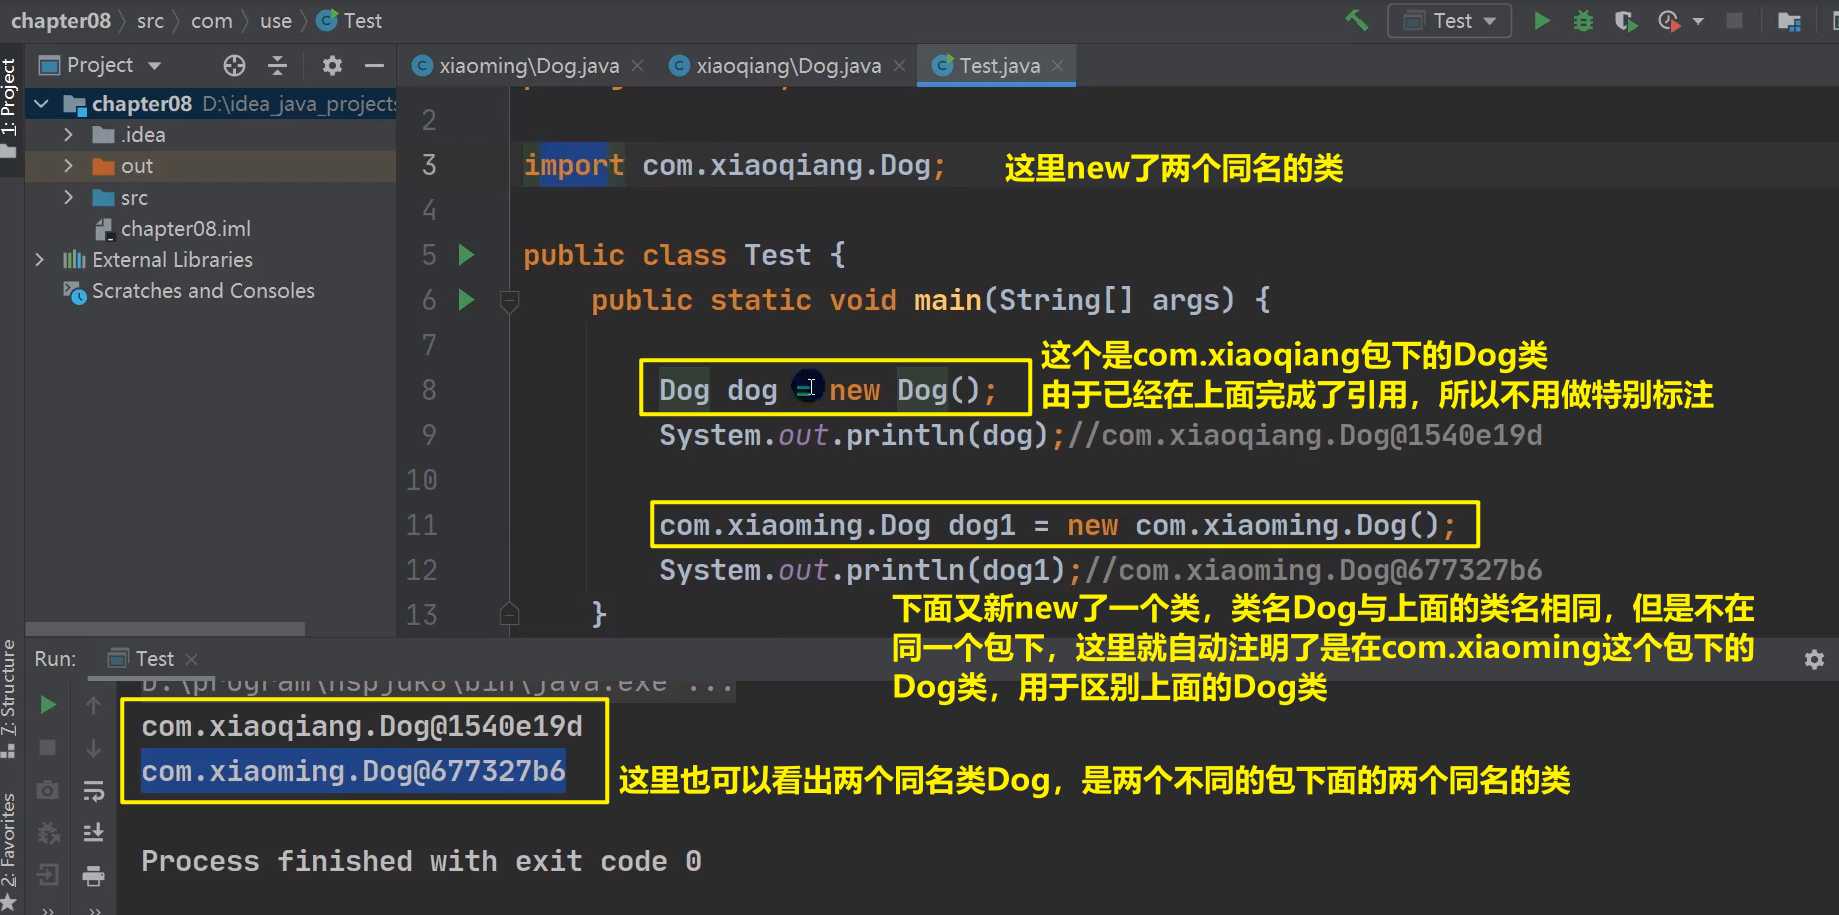Click chapter08 breadcrumb in navigation bar
Screen dimensions: 1839x915
[x=60, y=21]
